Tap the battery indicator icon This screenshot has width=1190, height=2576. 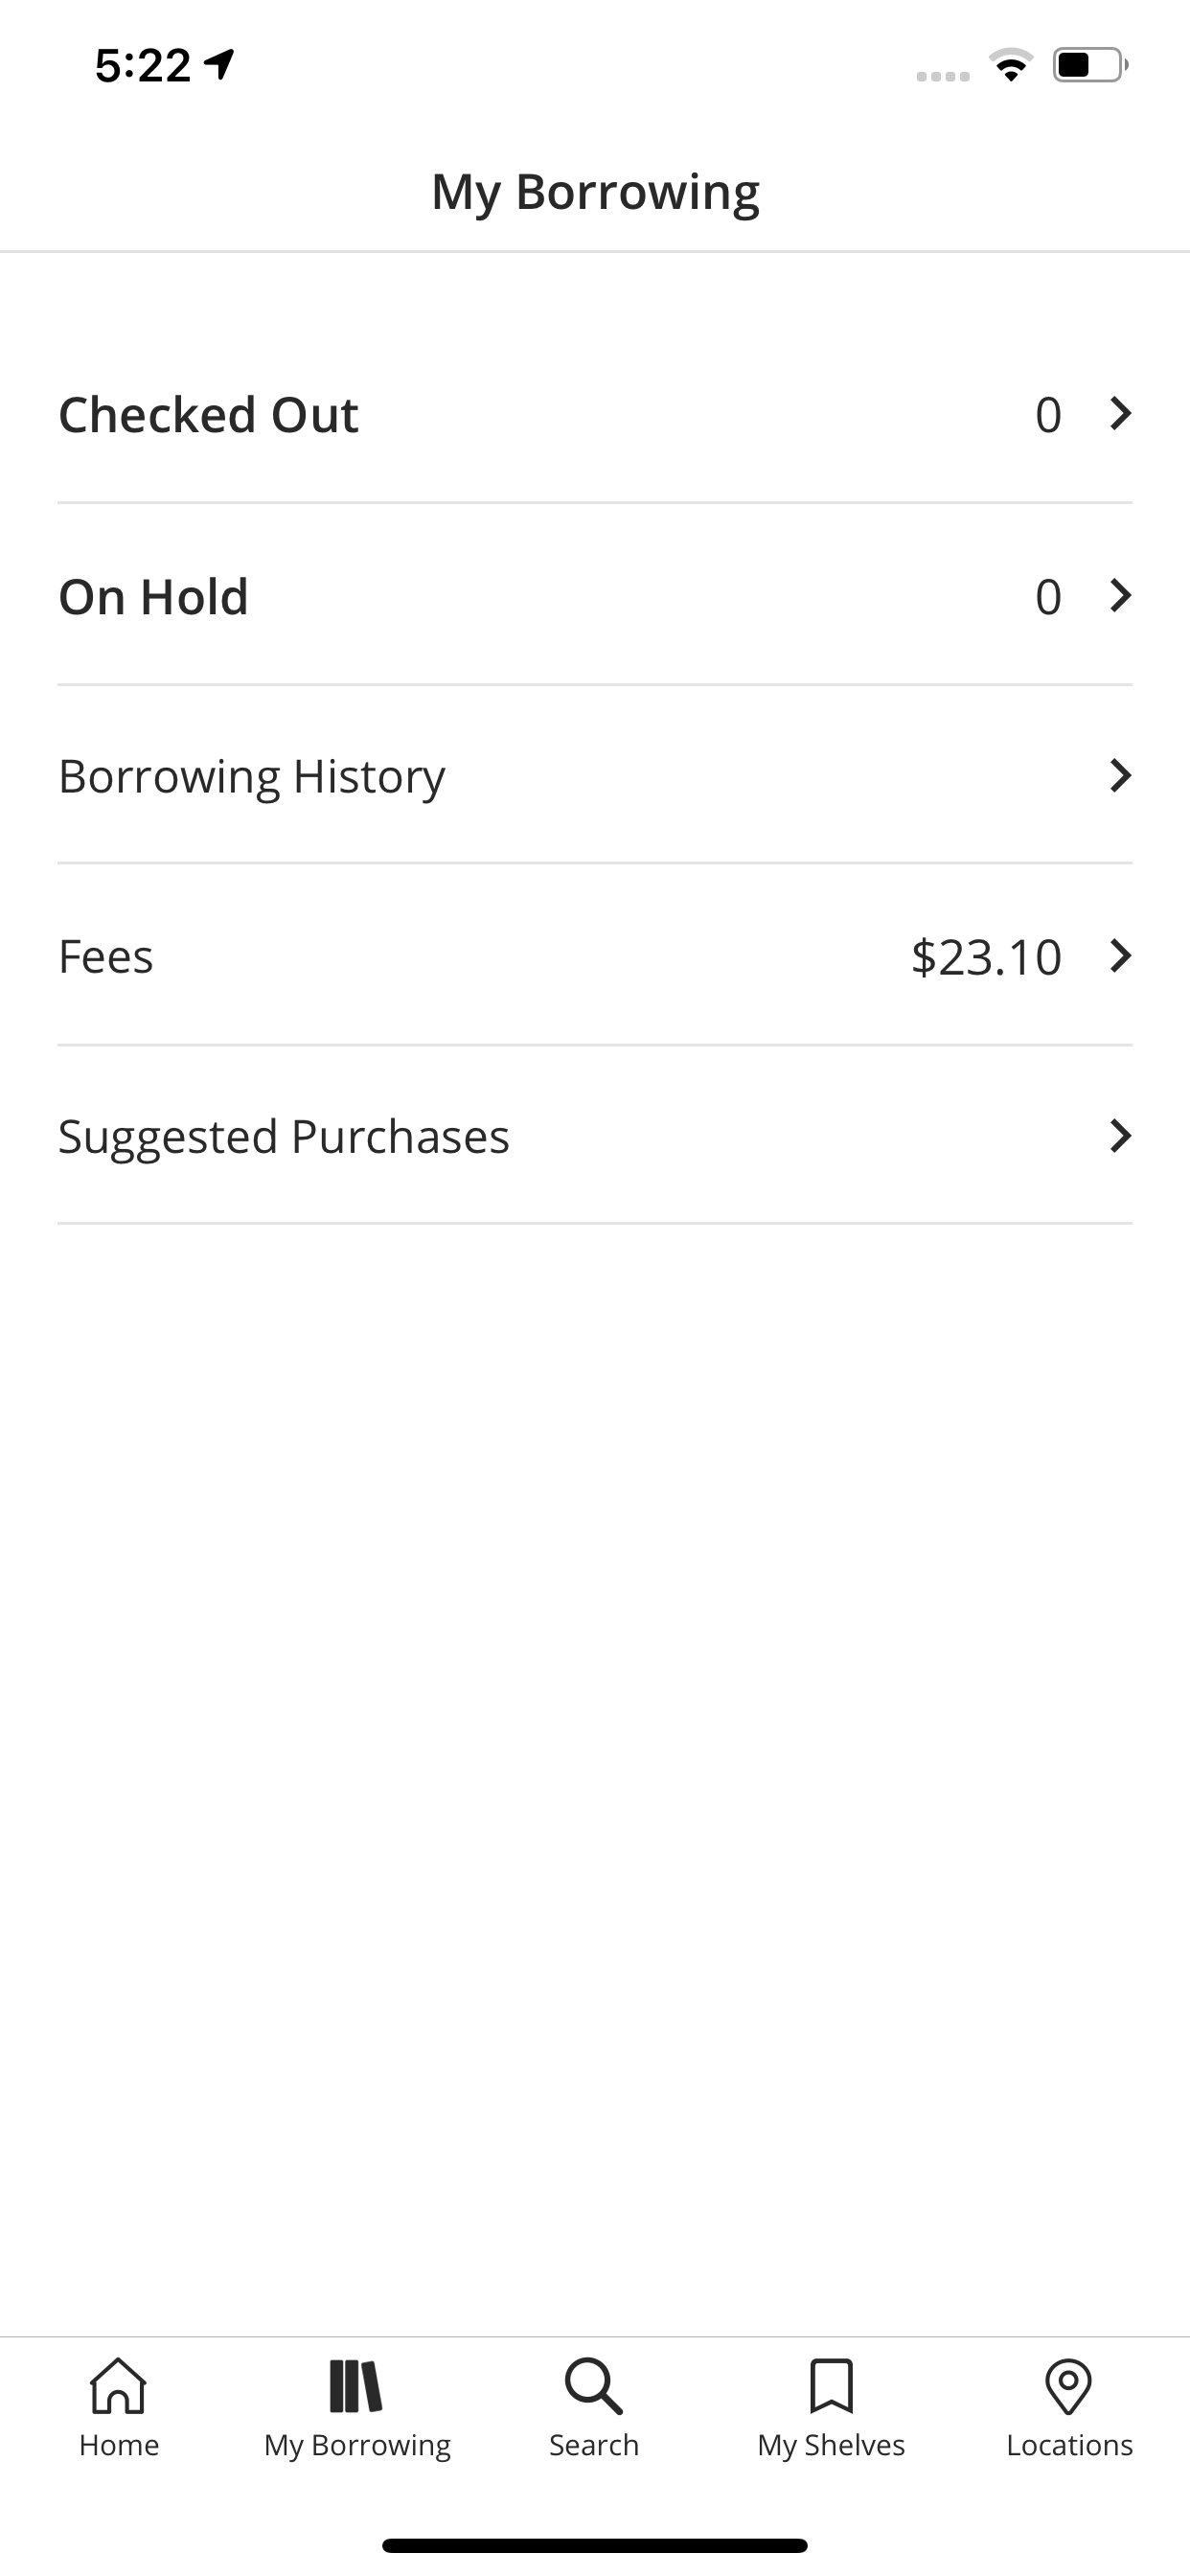(1090, 65)
